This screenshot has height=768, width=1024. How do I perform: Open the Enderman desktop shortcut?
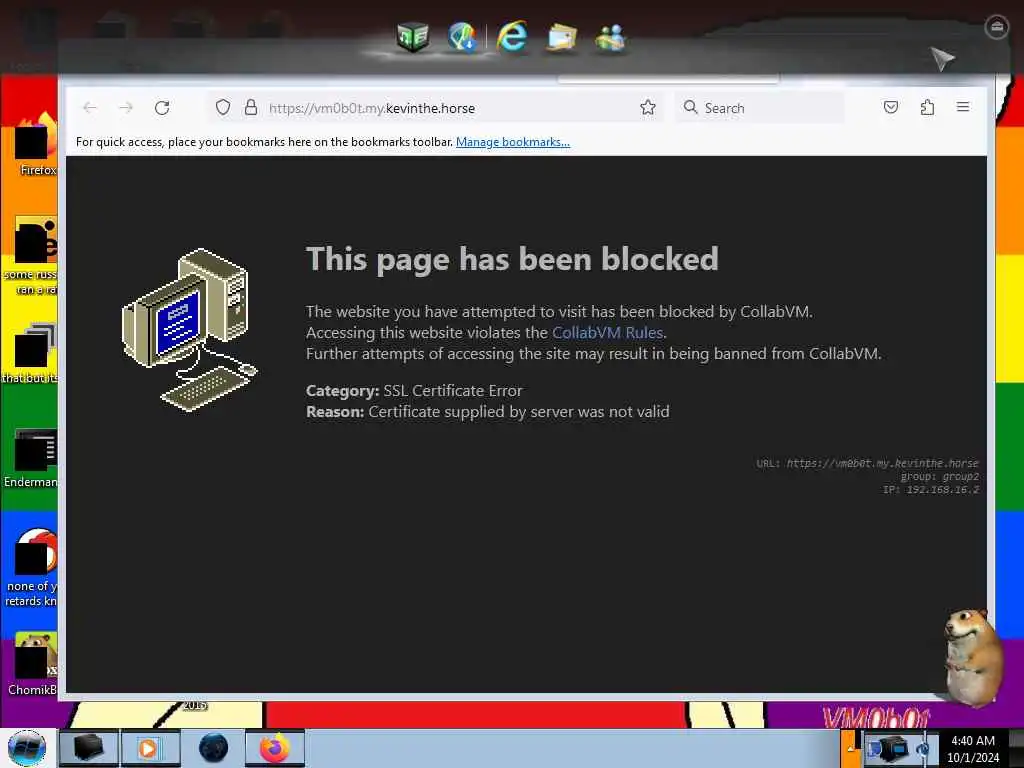point(31,458)
